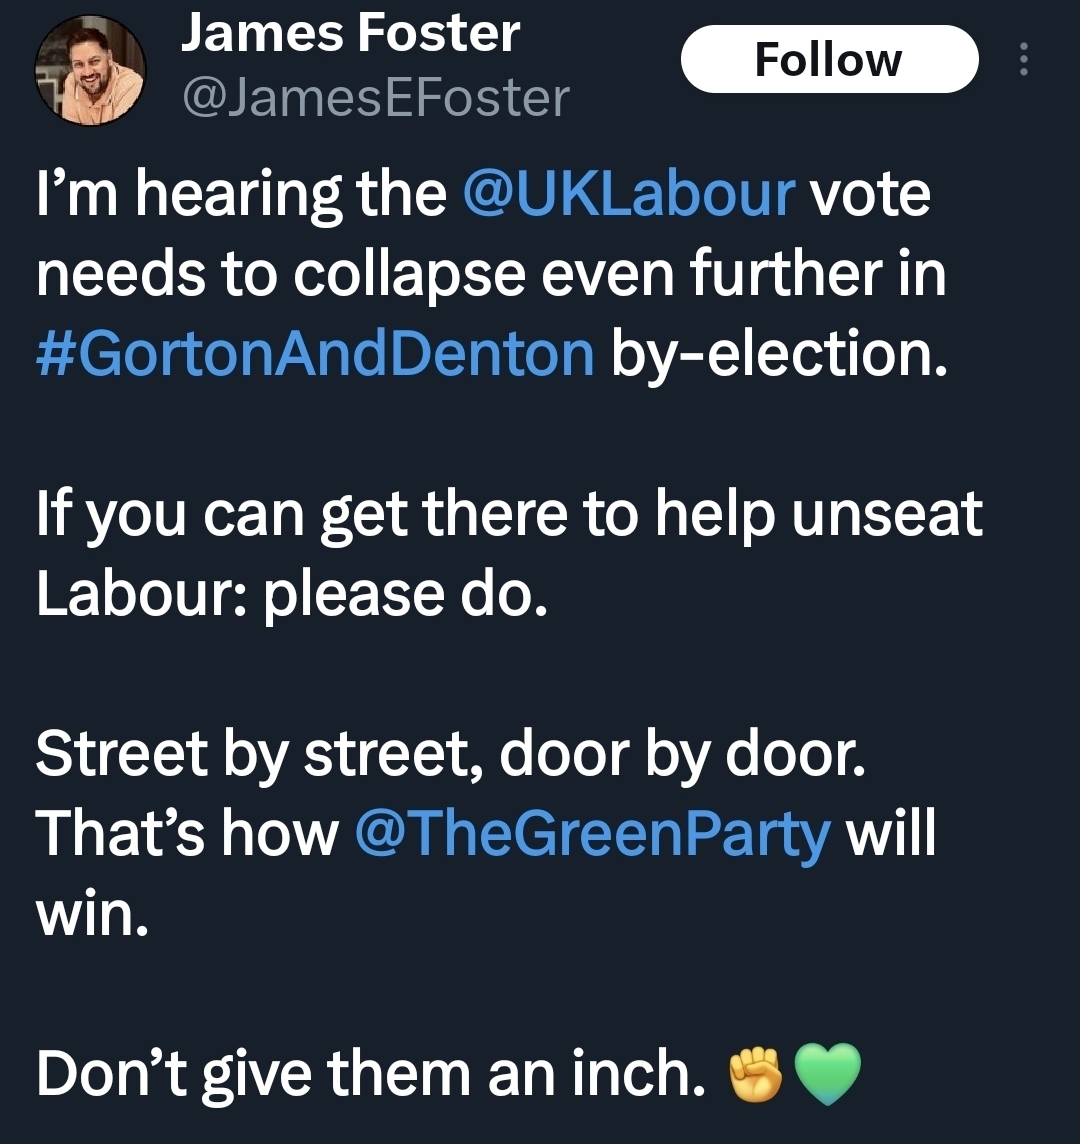Screen dimensions: 1080x1144
Task: Click the line "Street by street, door by door."
Action: 450,754
